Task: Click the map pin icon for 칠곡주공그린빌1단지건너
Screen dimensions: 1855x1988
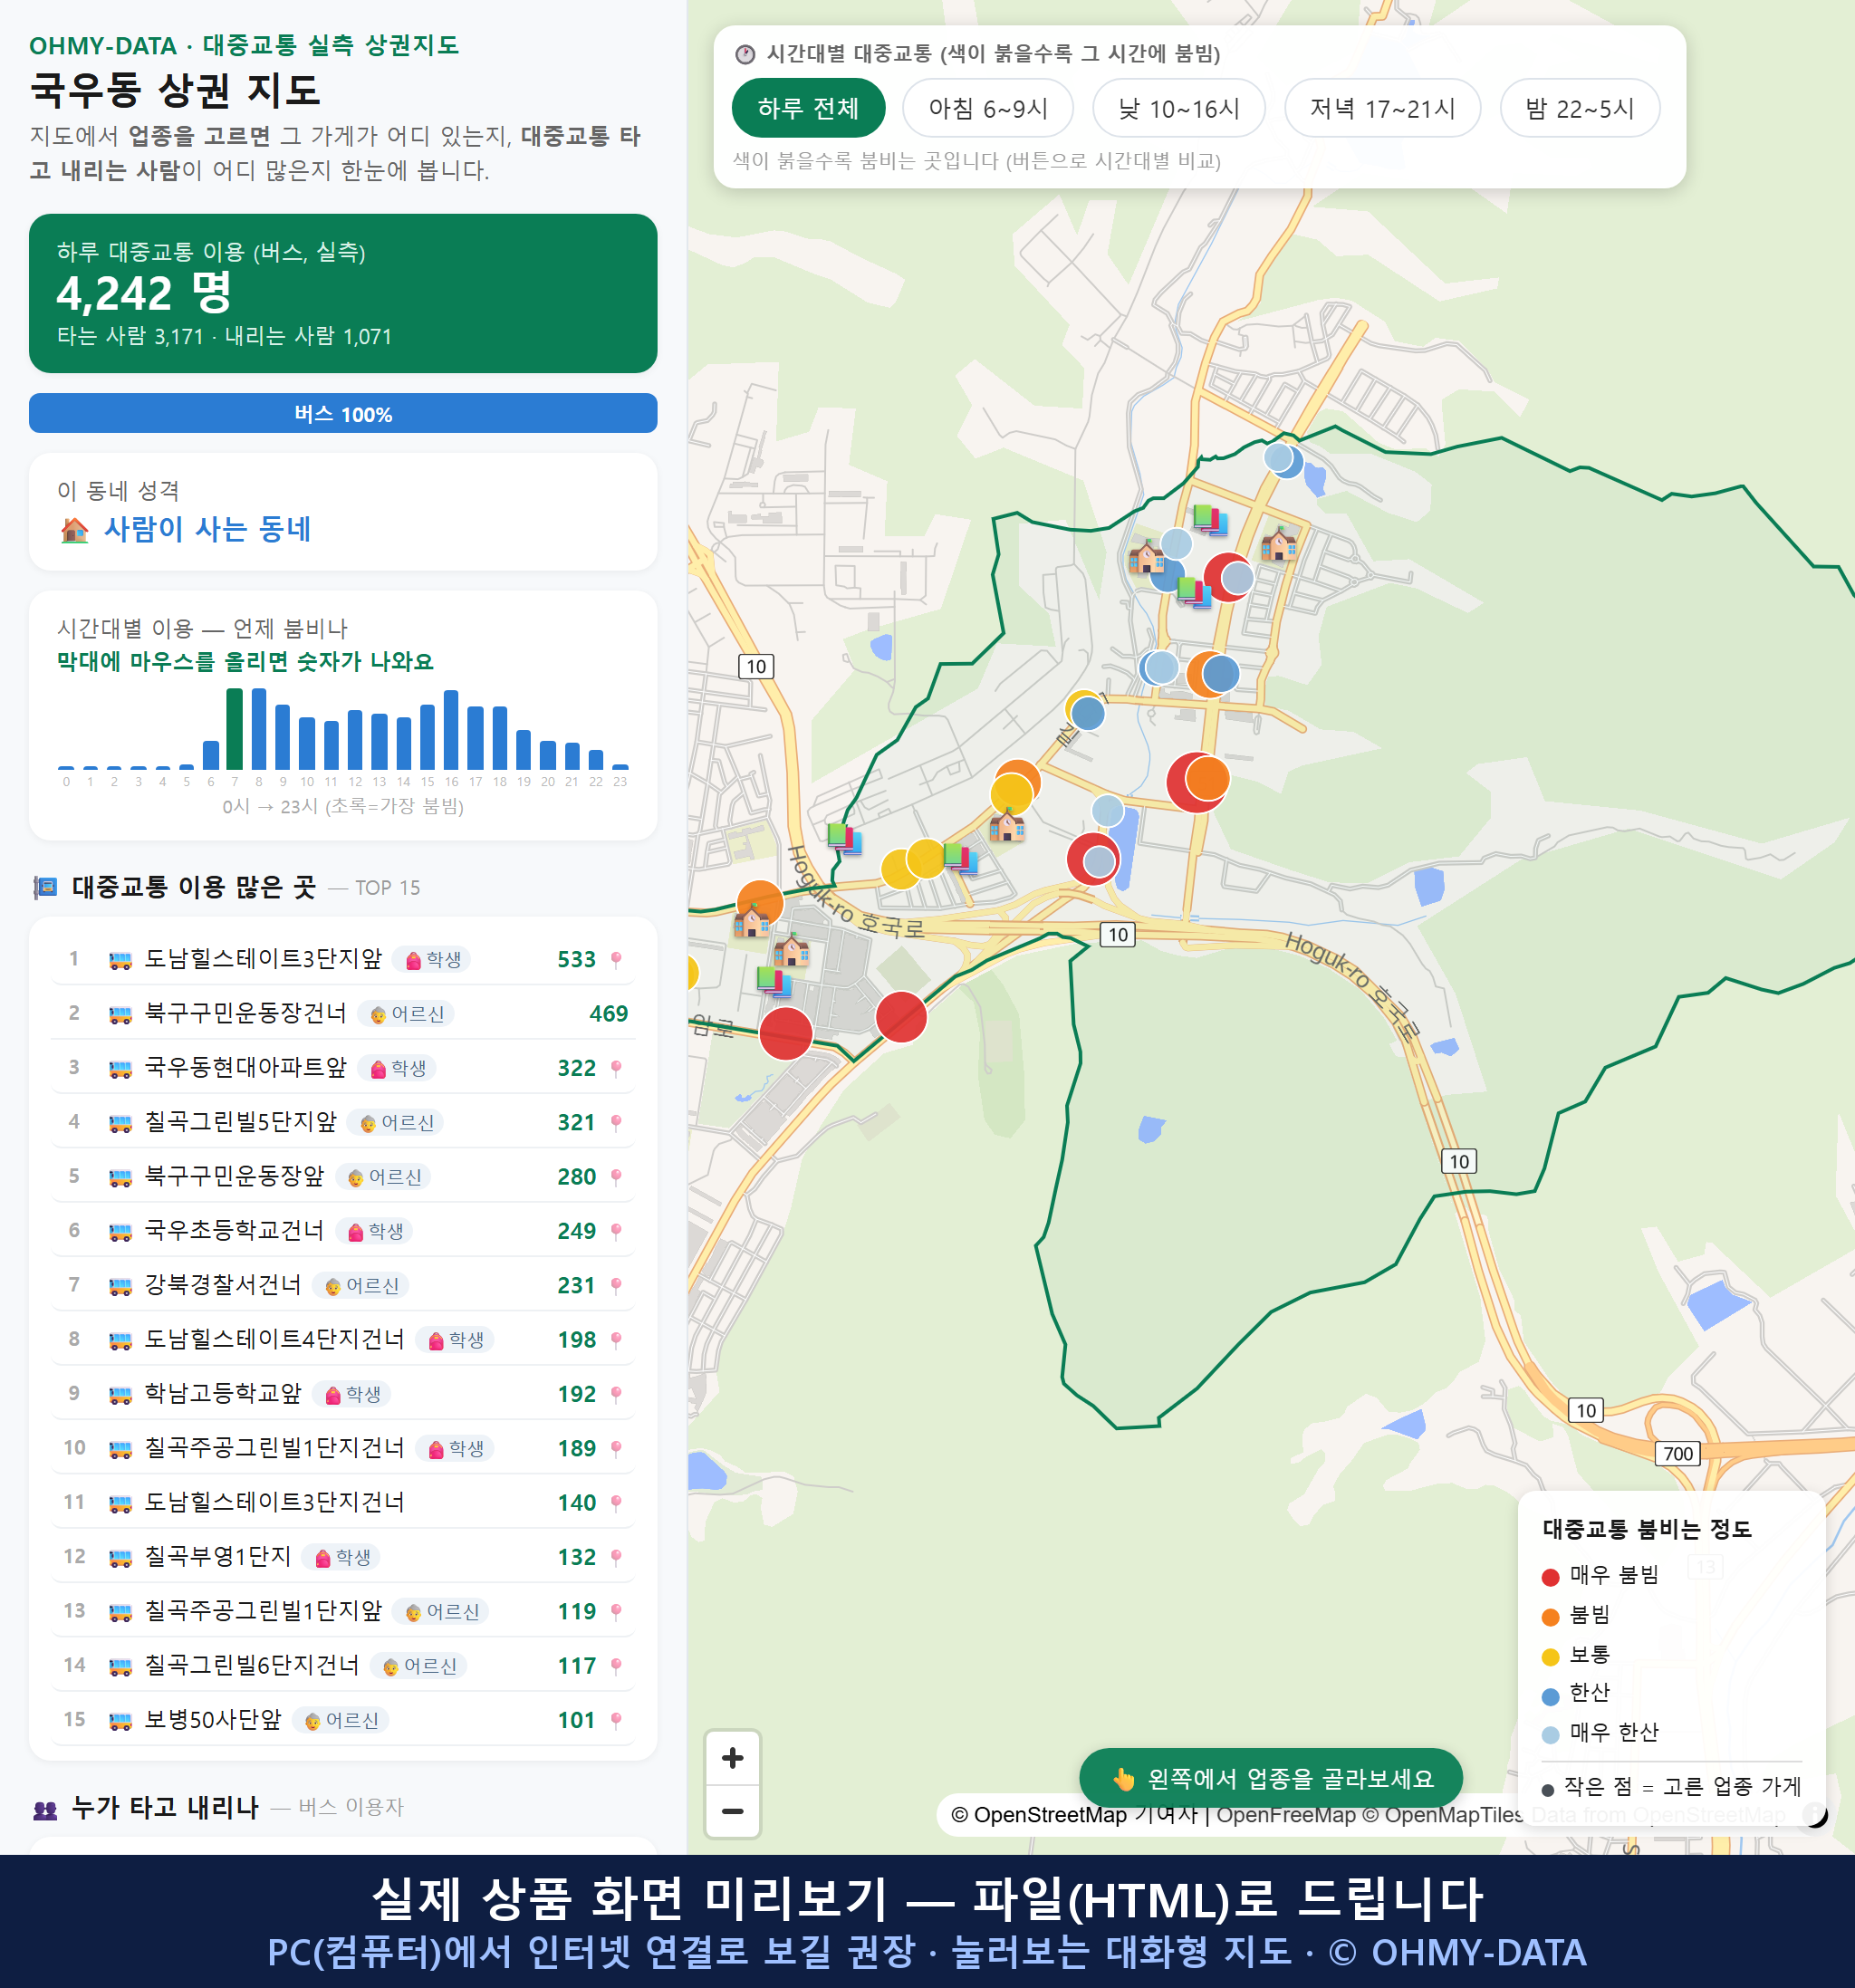Action: 616,1449
